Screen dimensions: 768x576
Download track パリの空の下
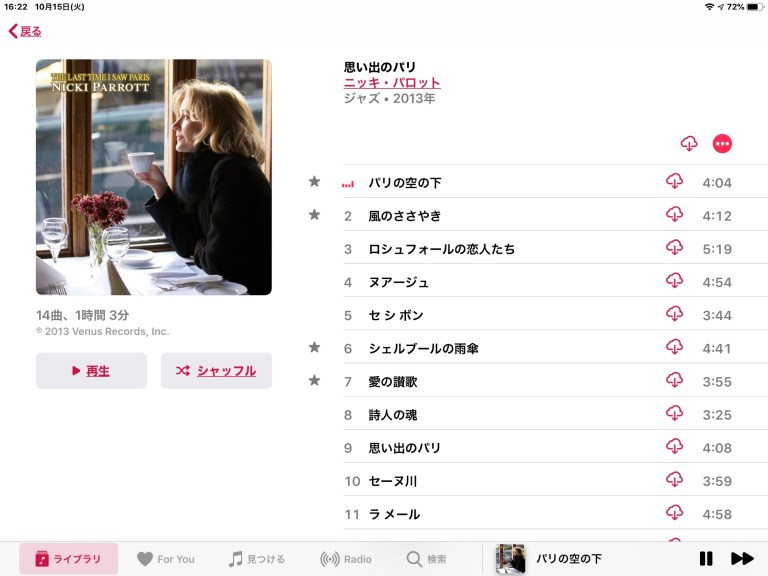coord(674,181)
